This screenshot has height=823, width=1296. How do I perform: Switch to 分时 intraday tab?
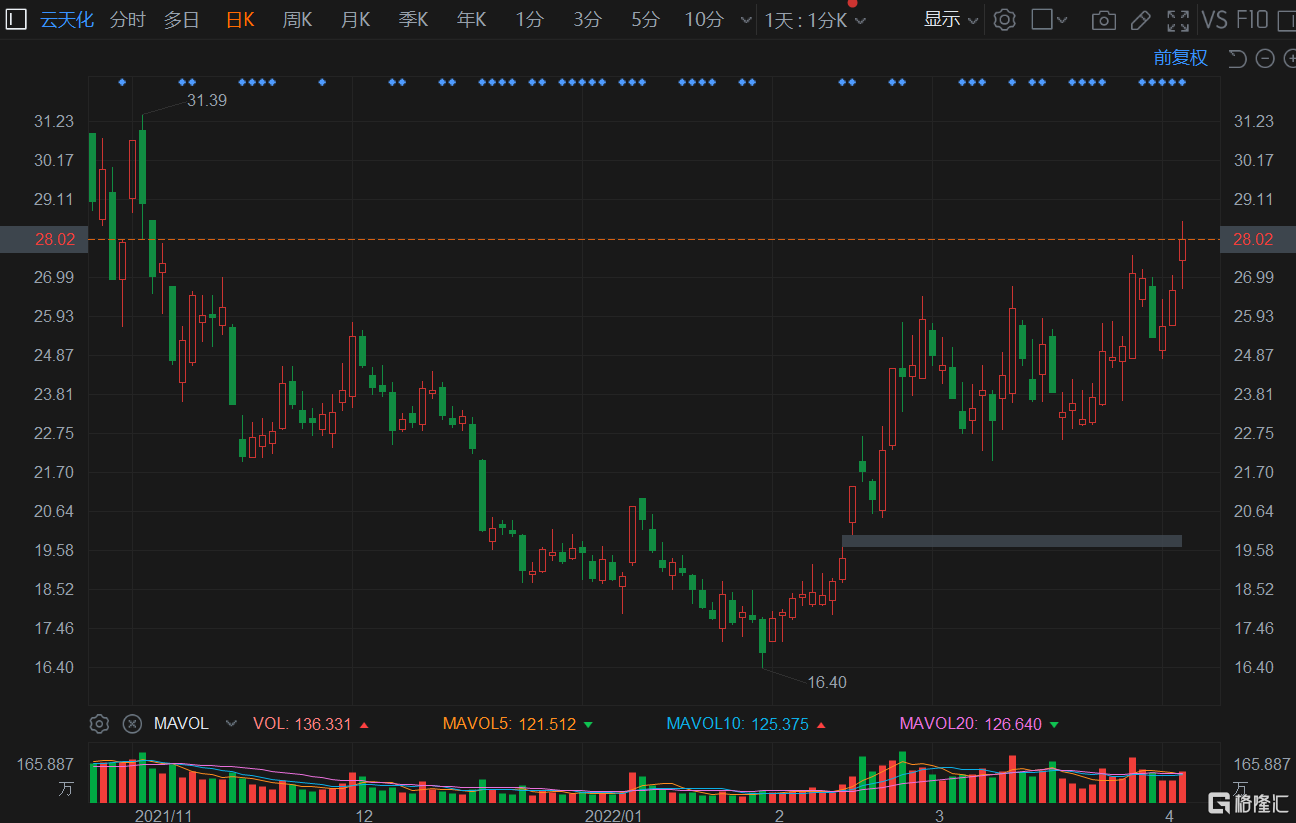[127, 19]
